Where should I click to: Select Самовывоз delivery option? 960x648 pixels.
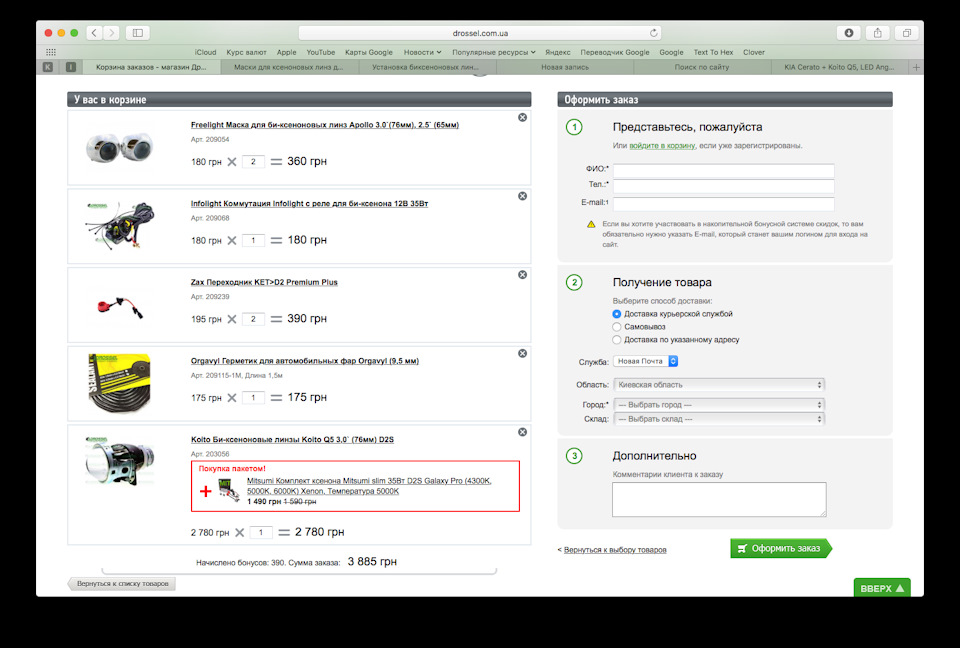617,327
